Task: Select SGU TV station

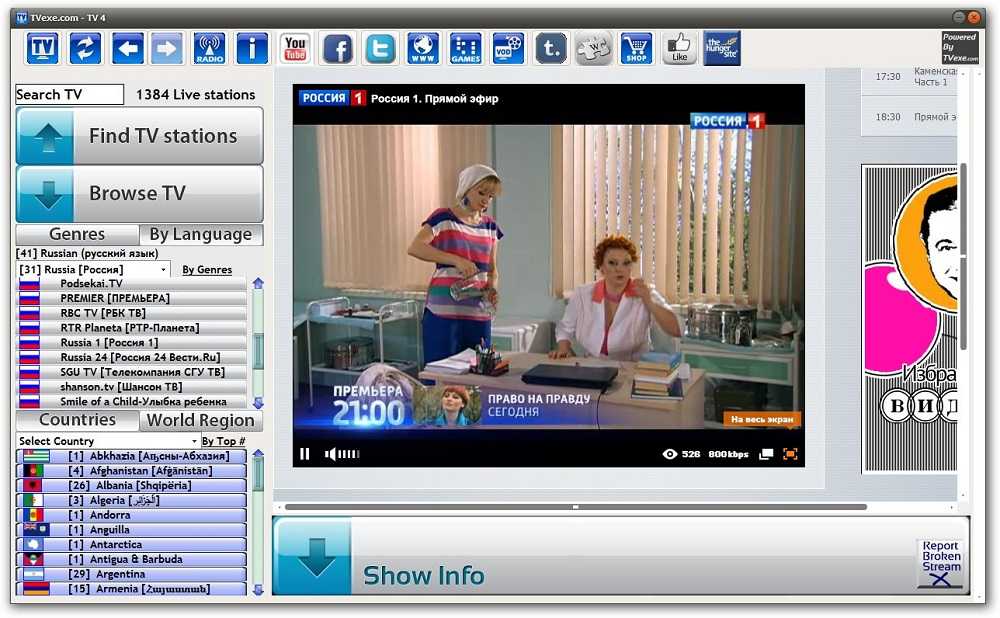Action: [131, 372]
